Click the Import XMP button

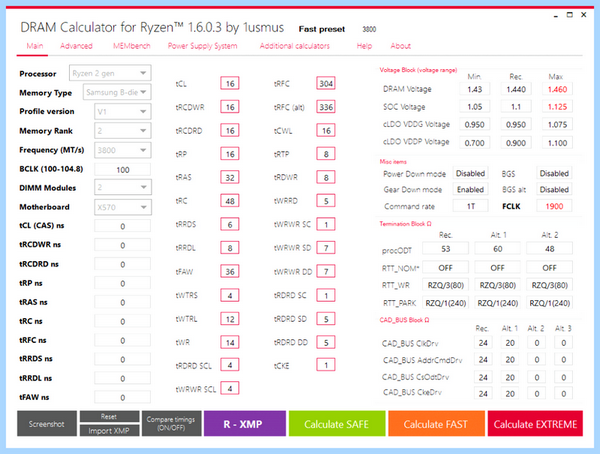pos(109,431)
